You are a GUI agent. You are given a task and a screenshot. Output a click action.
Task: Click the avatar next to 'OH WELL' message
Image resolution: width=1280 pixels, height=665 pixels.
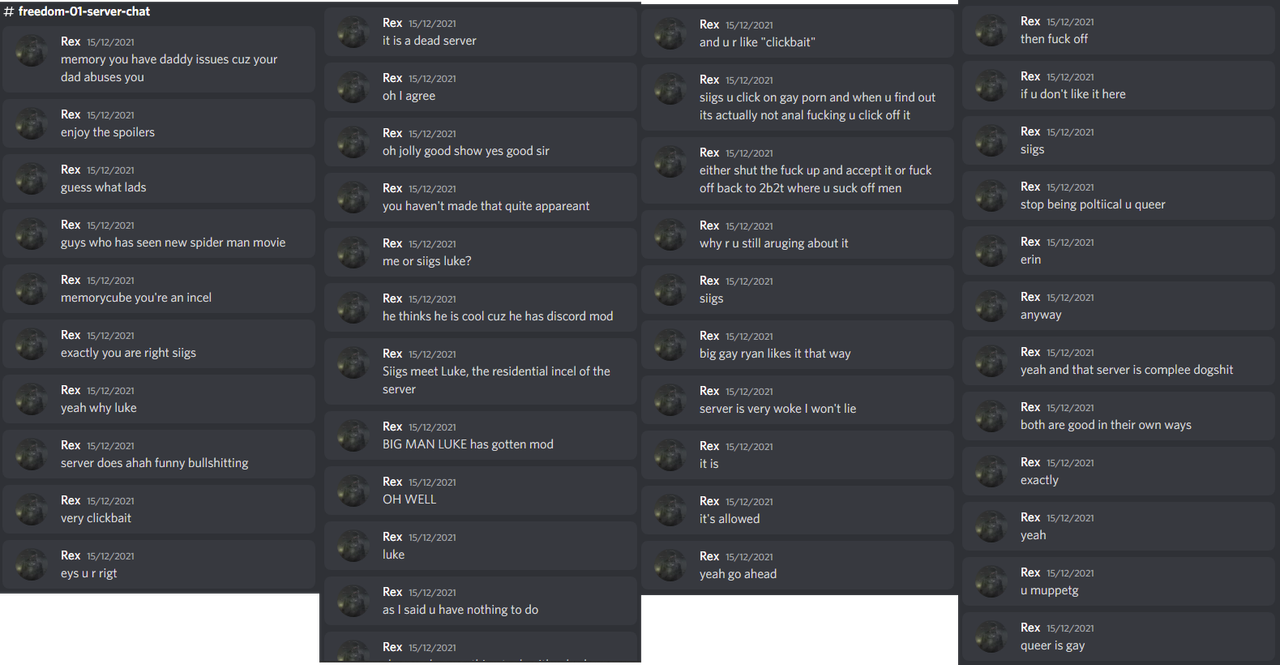coord(354,490)
